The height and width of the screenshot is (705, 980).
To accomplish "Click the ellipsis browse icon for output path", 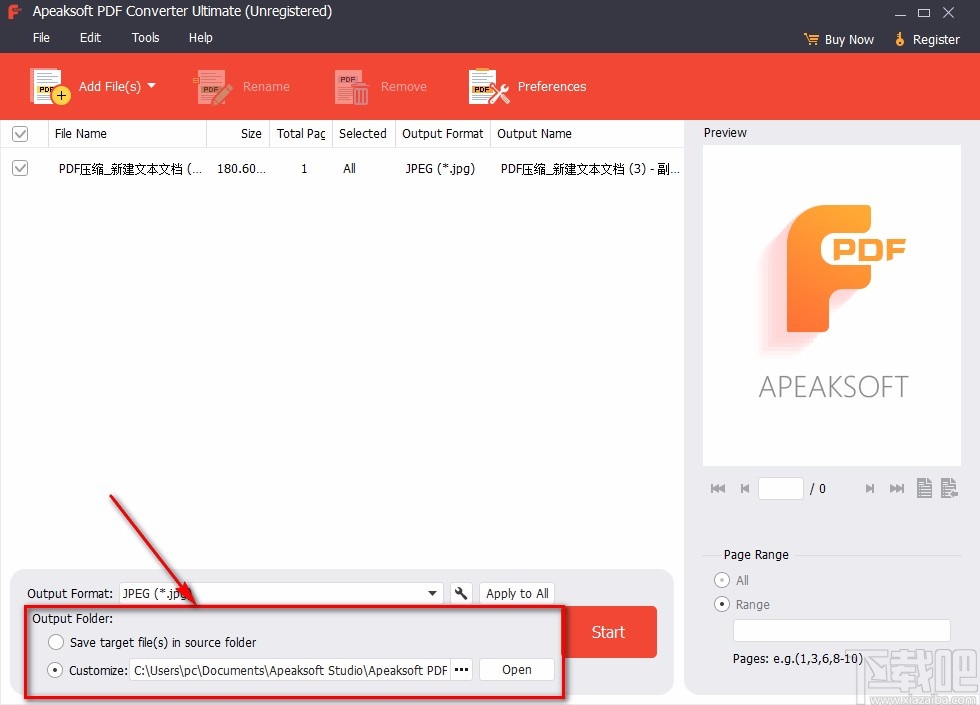I will [x=461, y=670].
